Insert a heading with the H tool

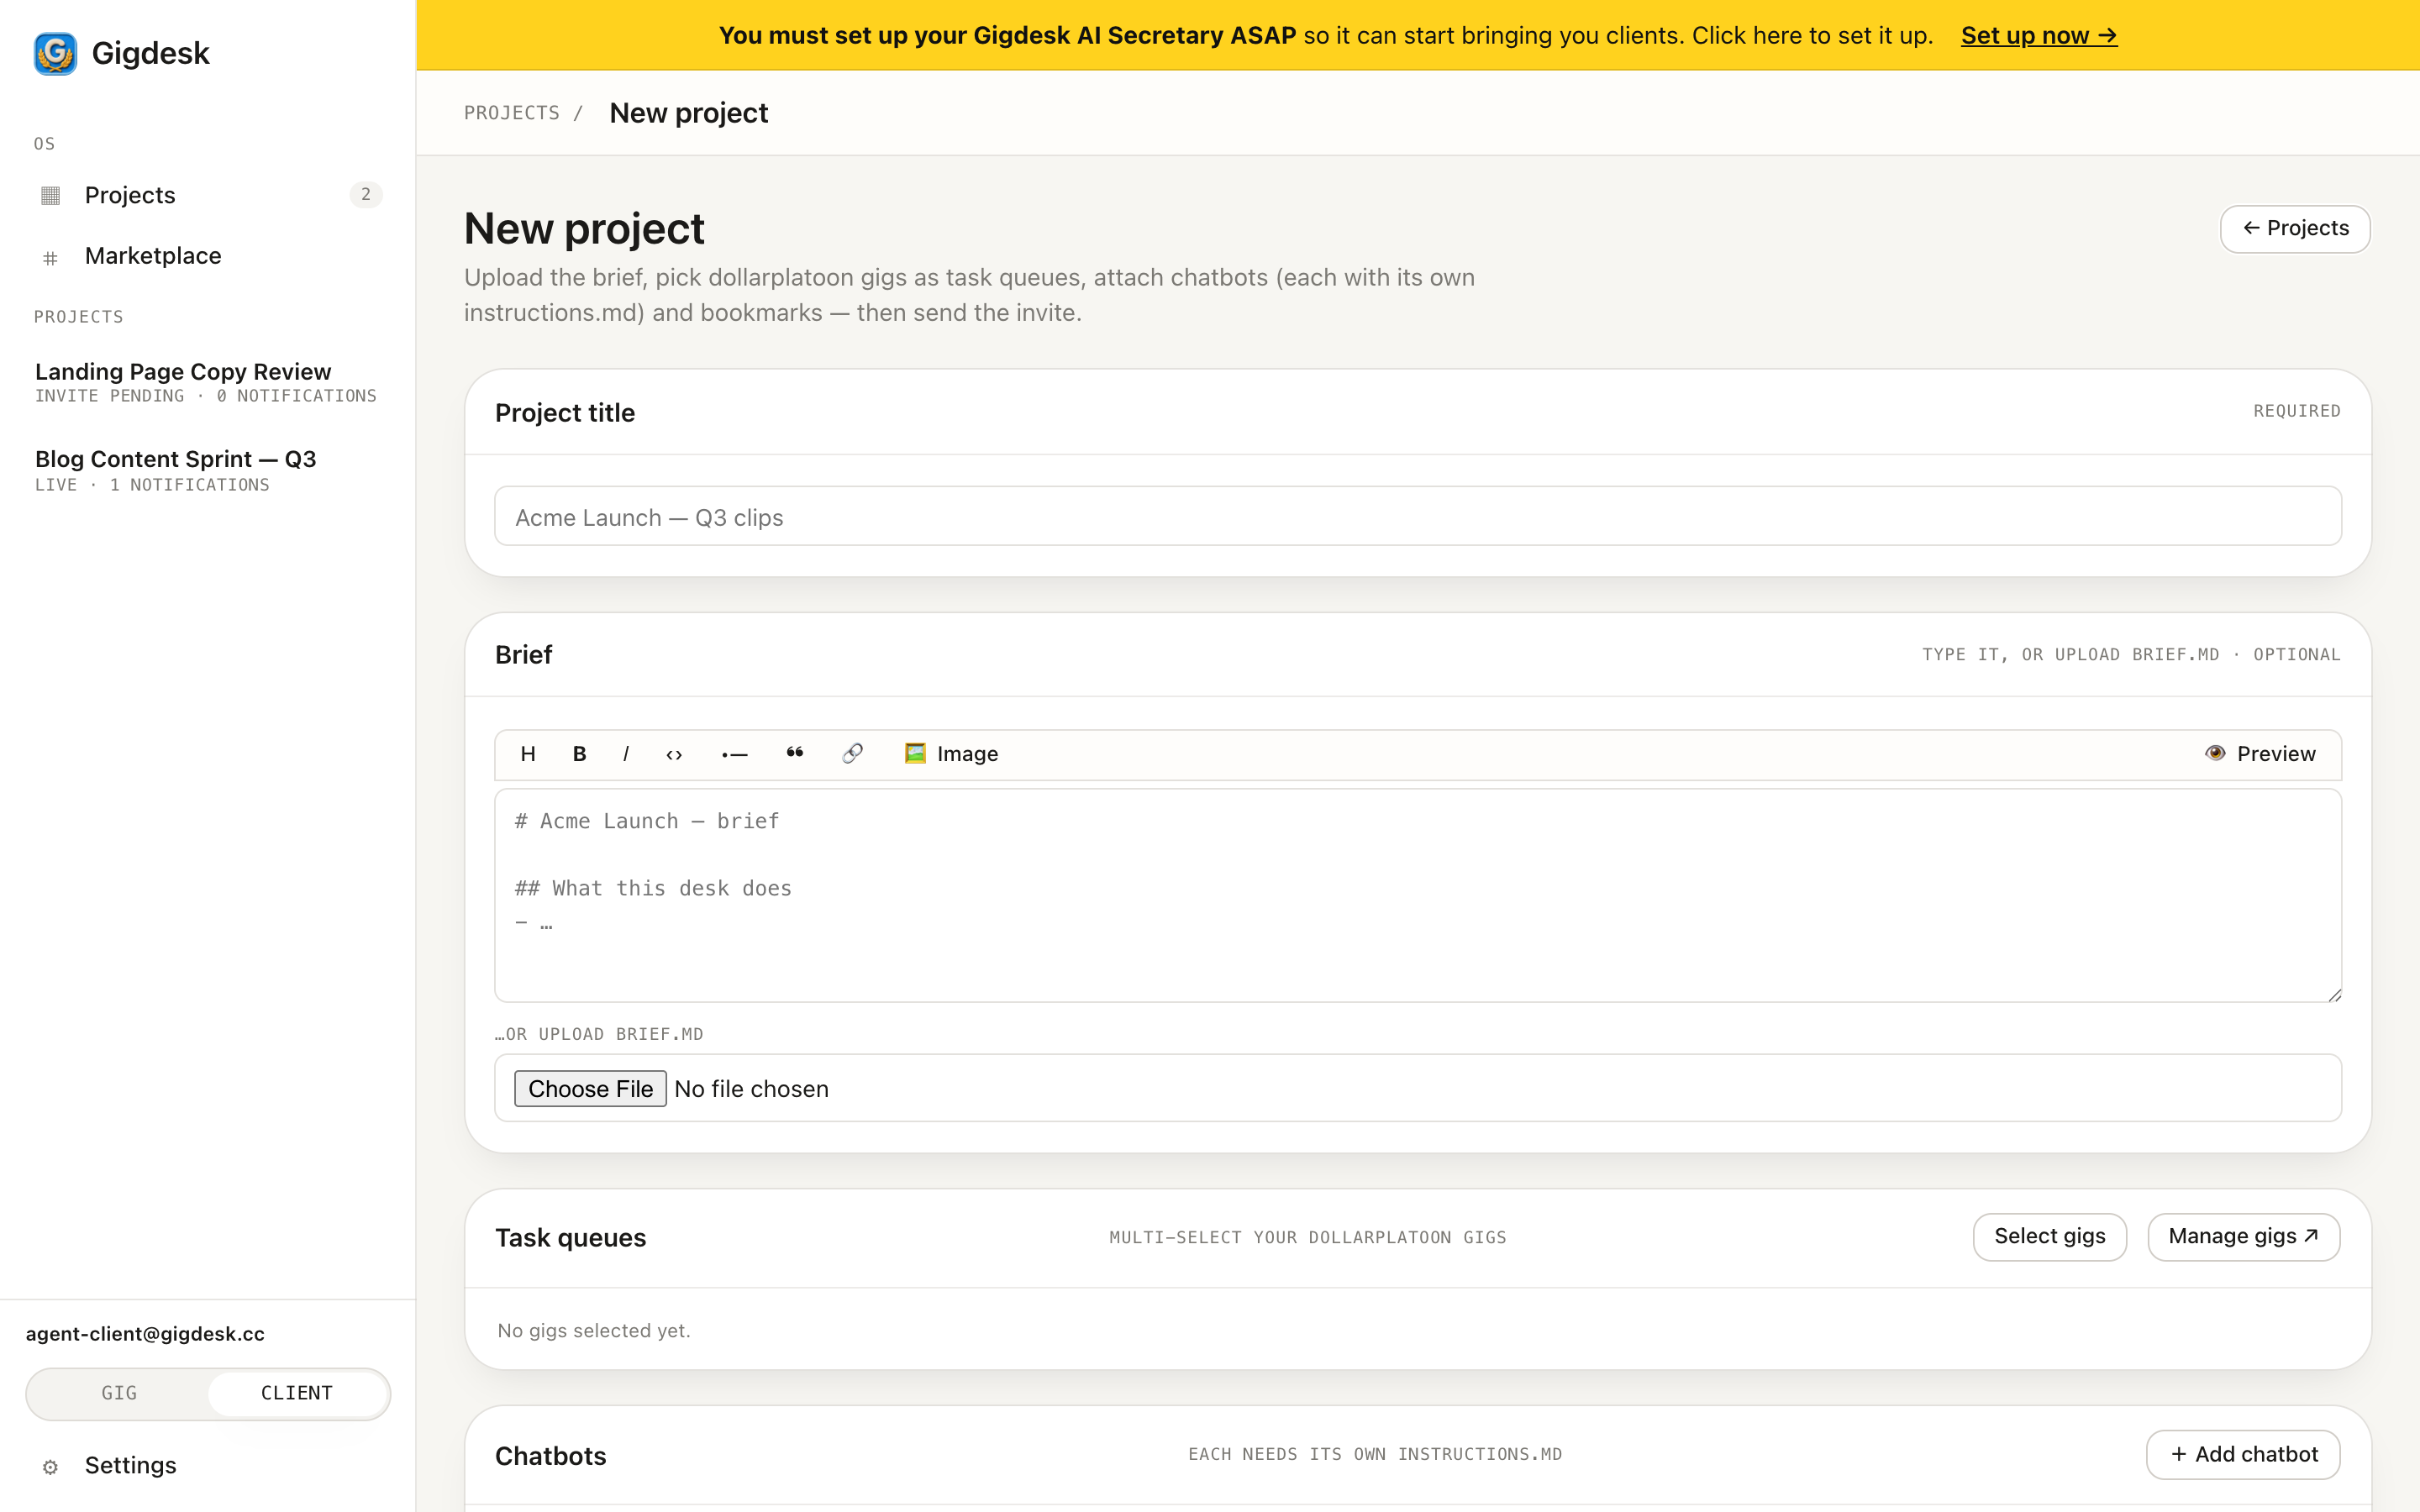pyautogui.click(x=528, y=754)
